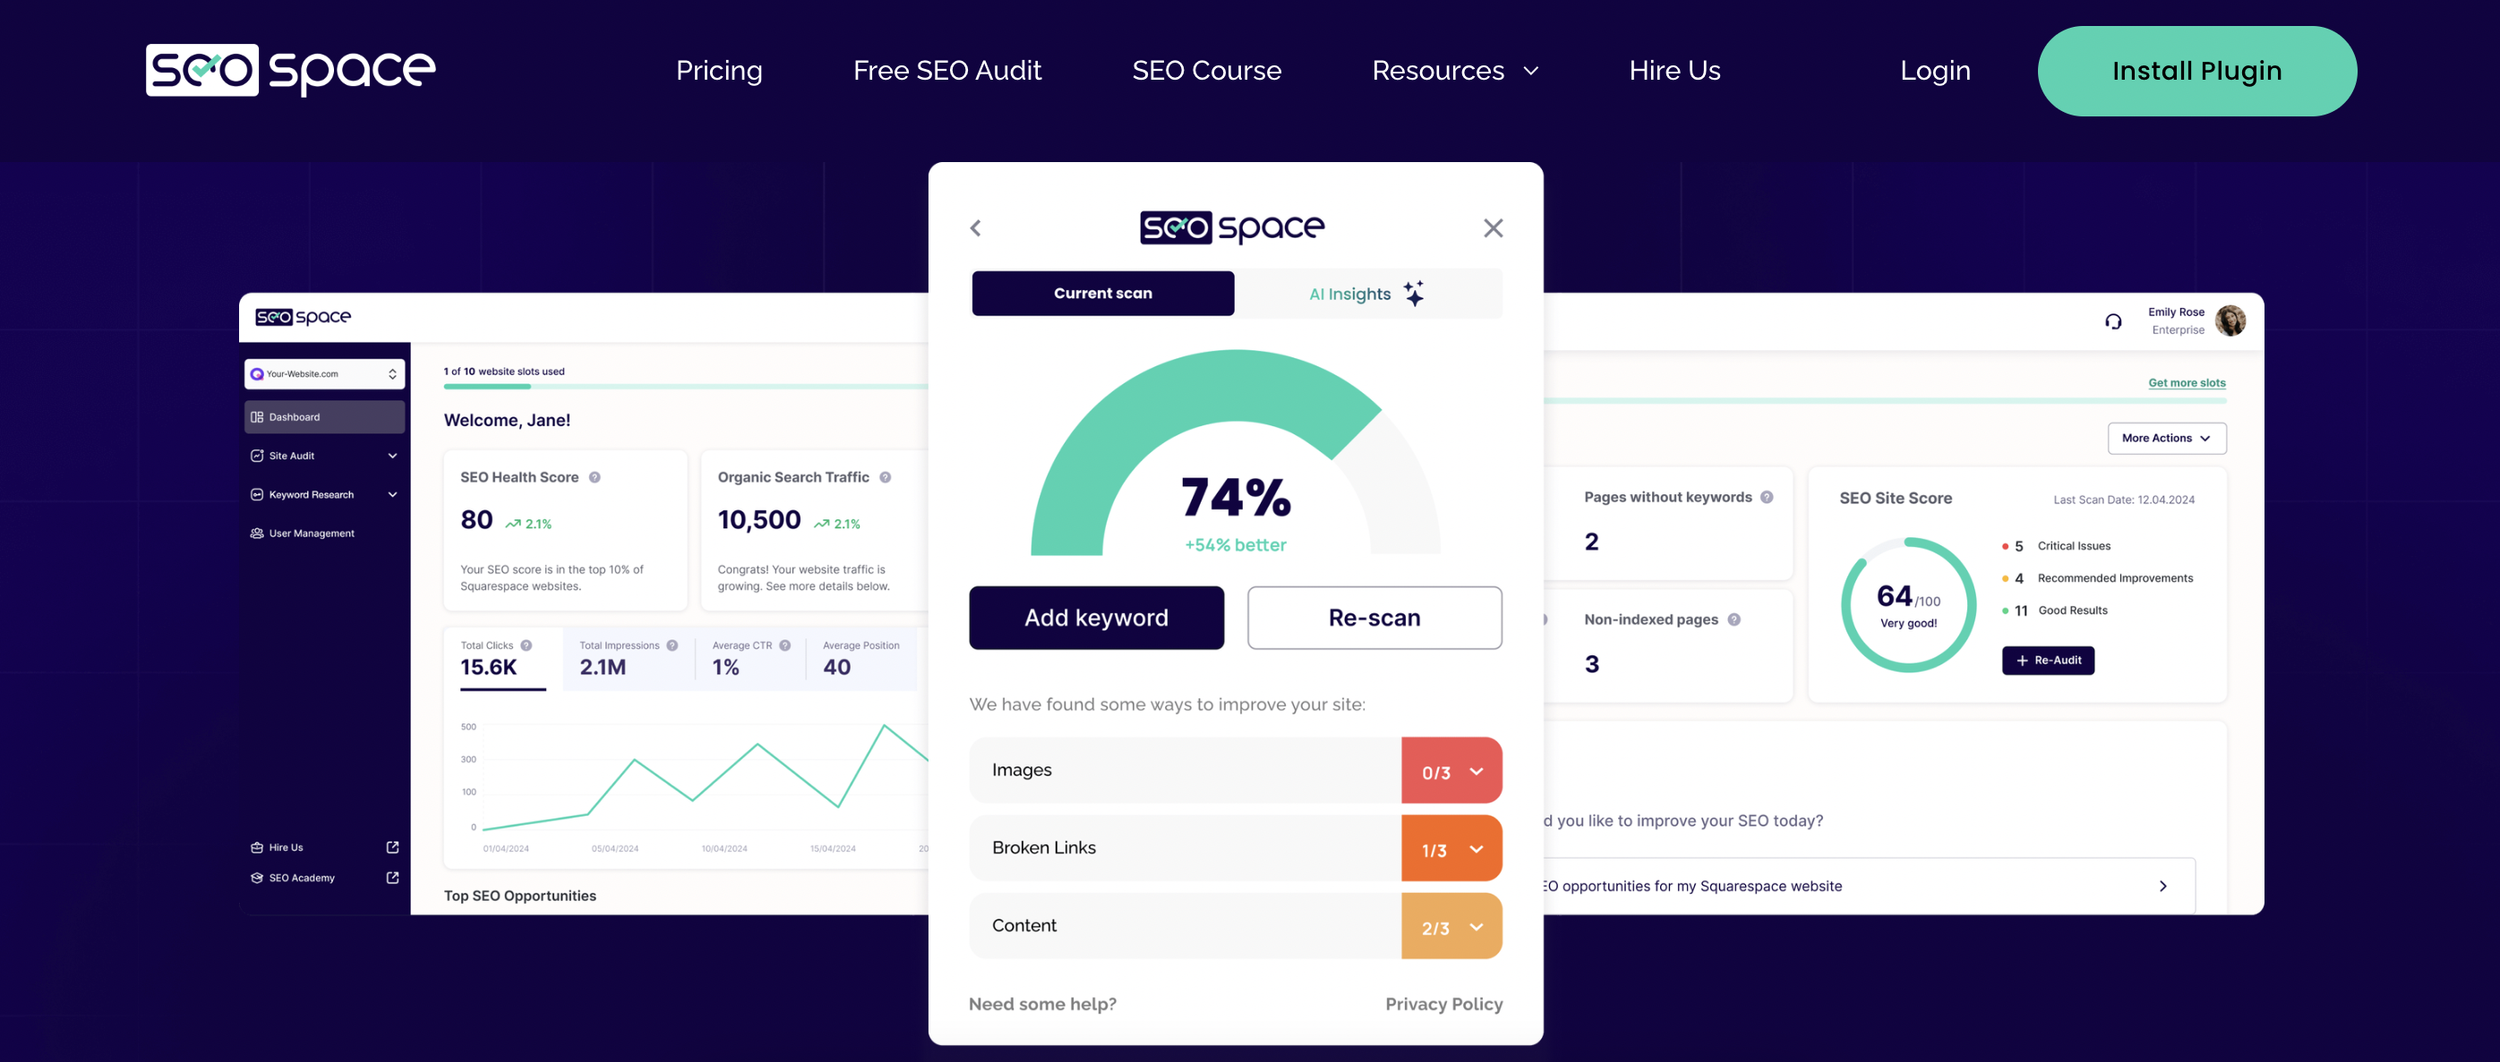Click the Keyword Research sidebar icon
This screenshot has width=2500, height=1062.
[257, 495]
